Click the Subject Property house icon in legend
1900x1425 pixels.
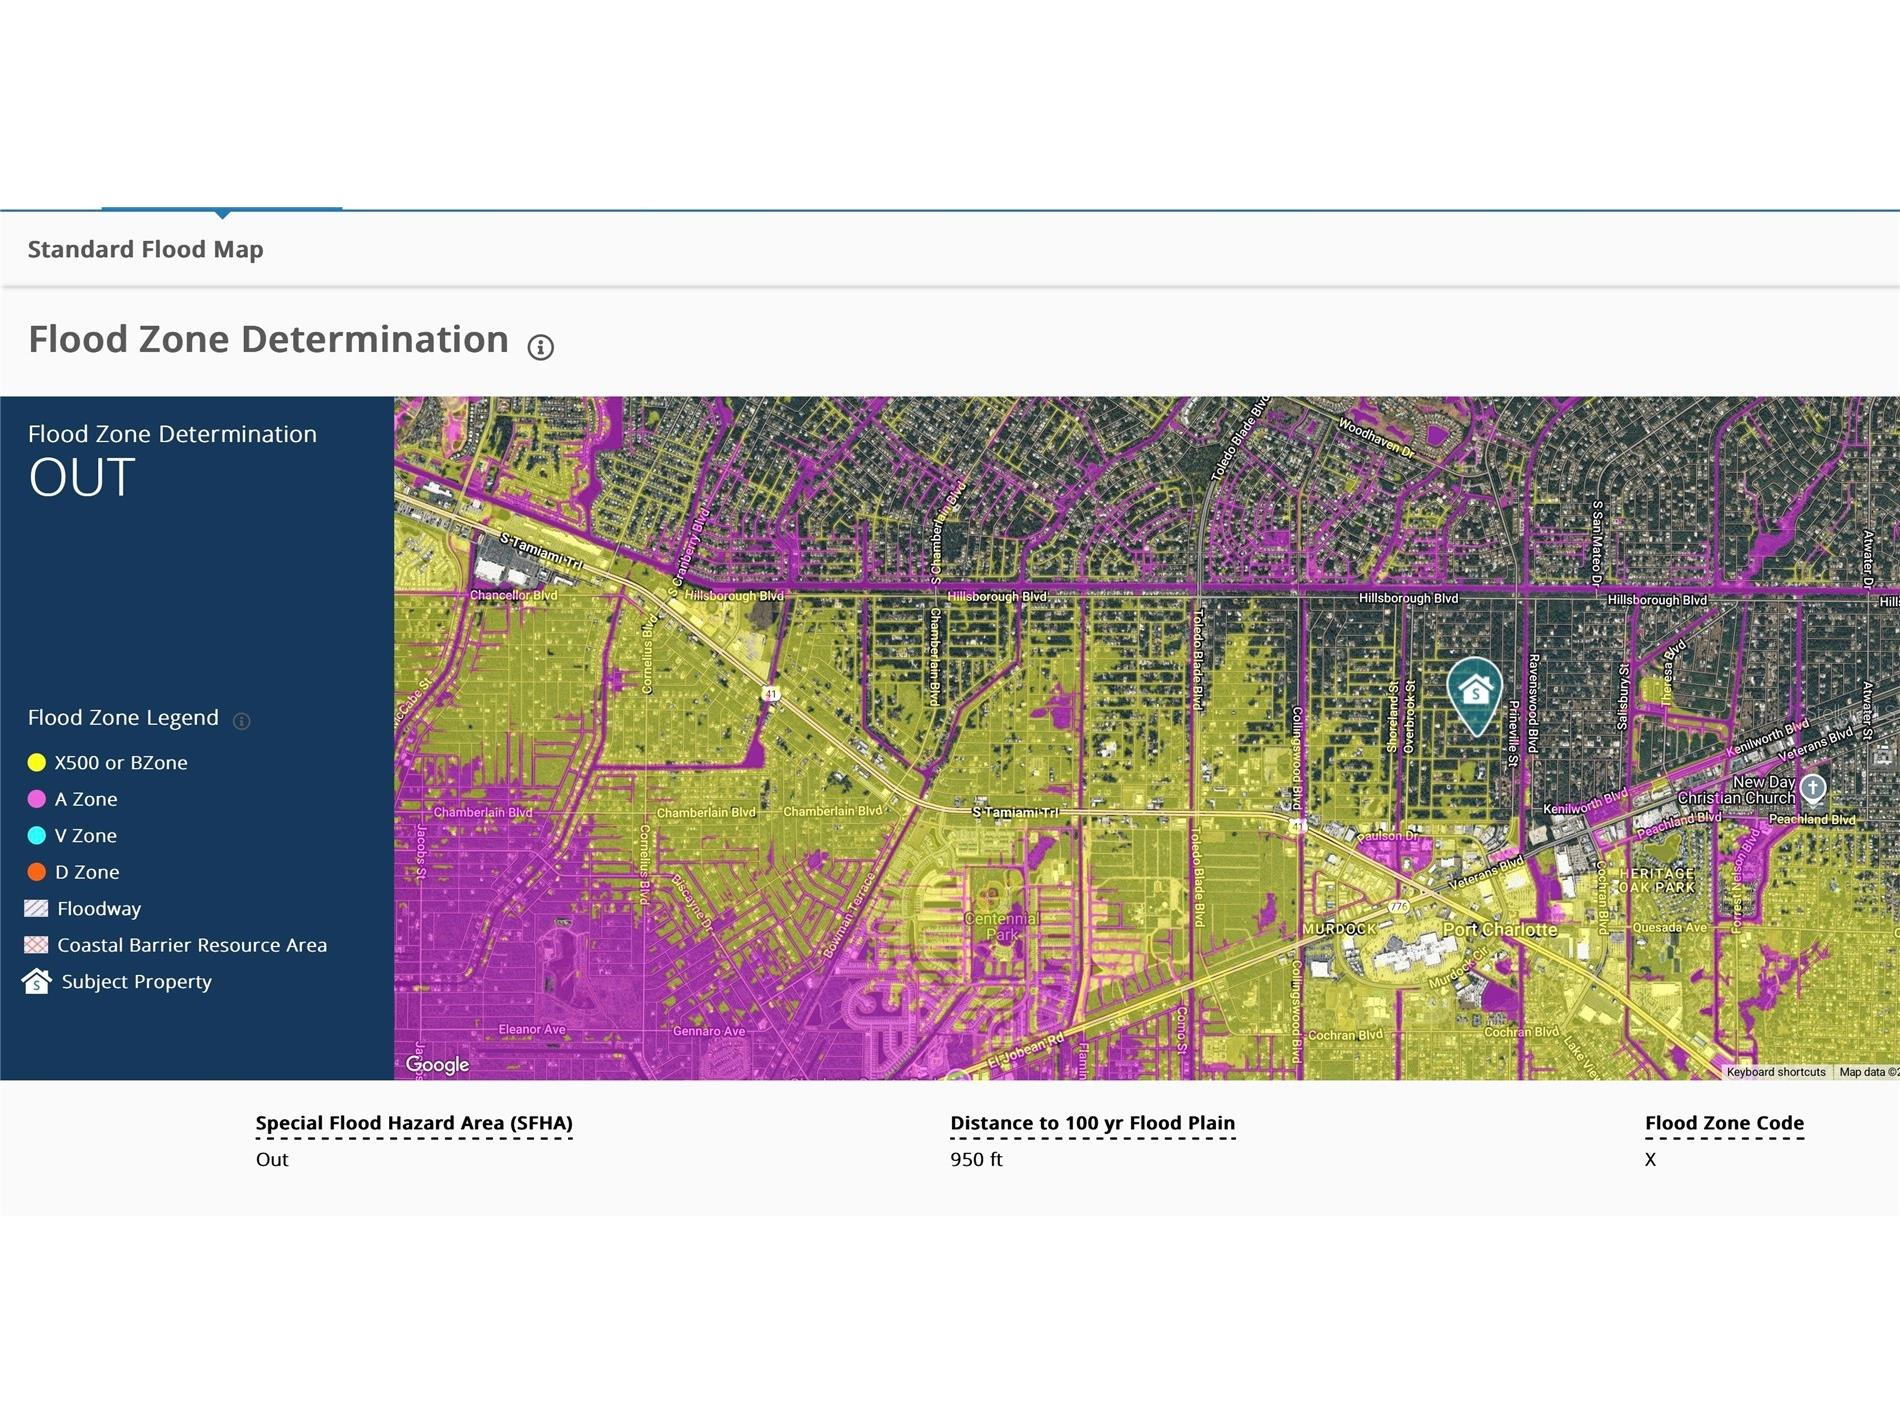pyautogui.click(x=37, y=982)
